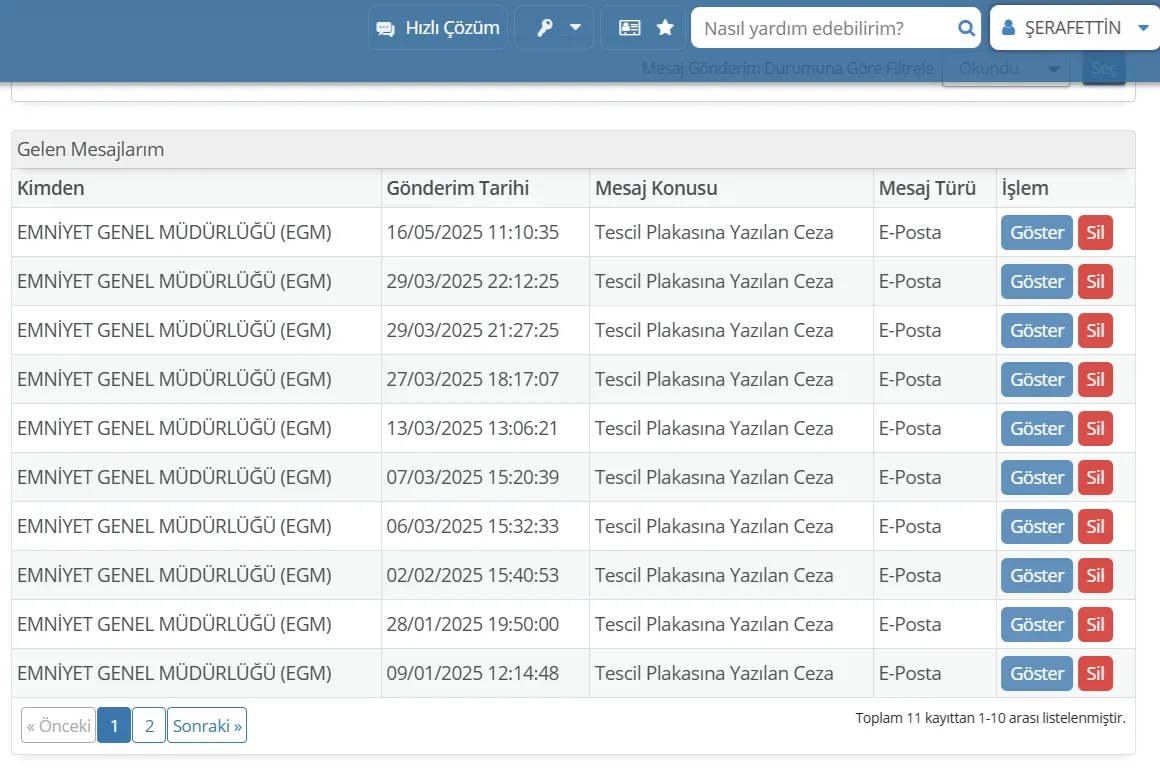The height and width of the screenshot is (784, 1160).
Task: Open the ŞERAFETTİN user menu
Action: coord(1075,28)
